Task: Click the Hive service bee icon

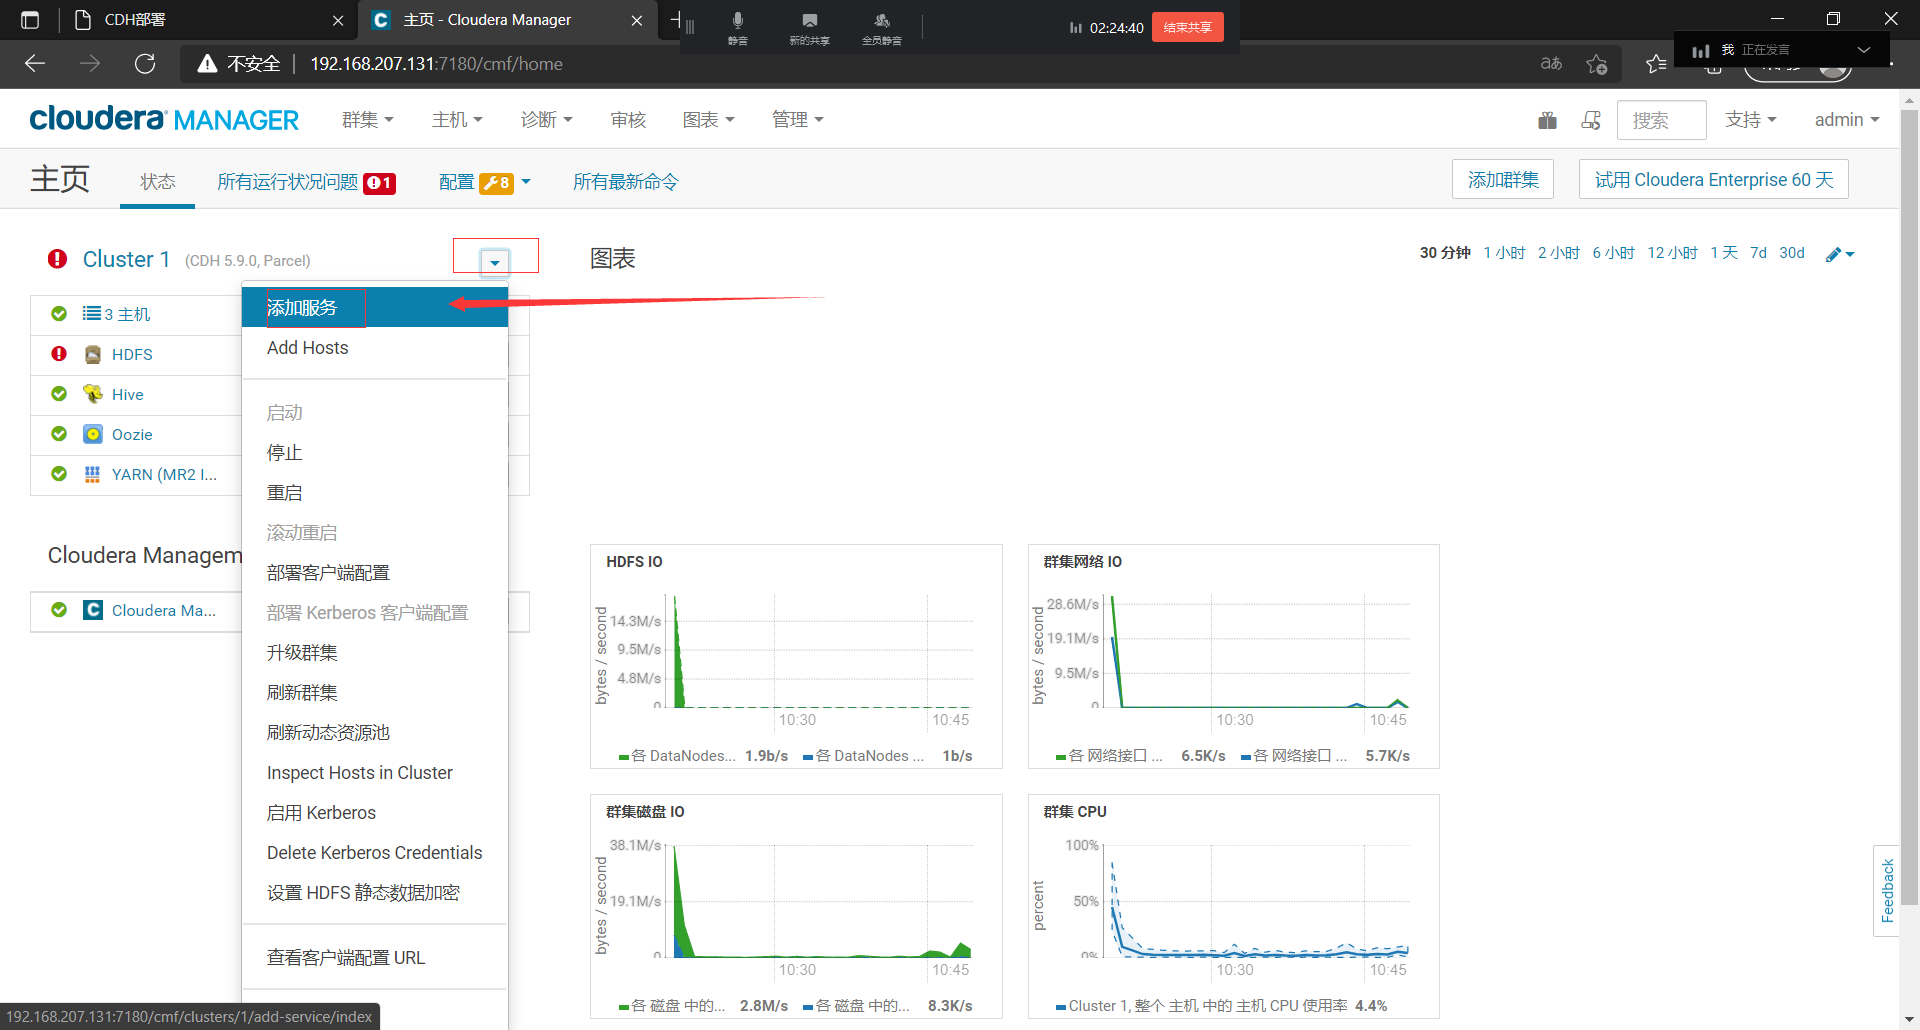Action: [x=93, y=394]
